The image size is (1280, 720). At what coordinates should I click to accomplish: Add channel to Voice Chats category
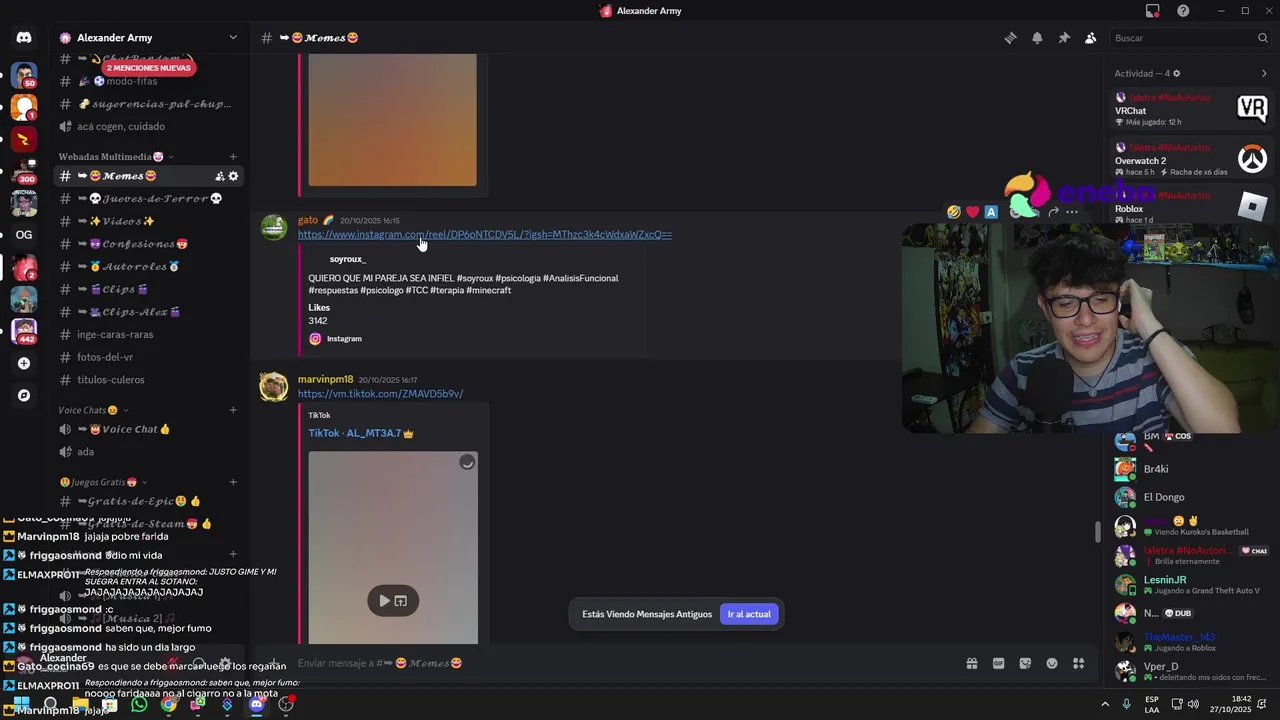tap(233, 410)
